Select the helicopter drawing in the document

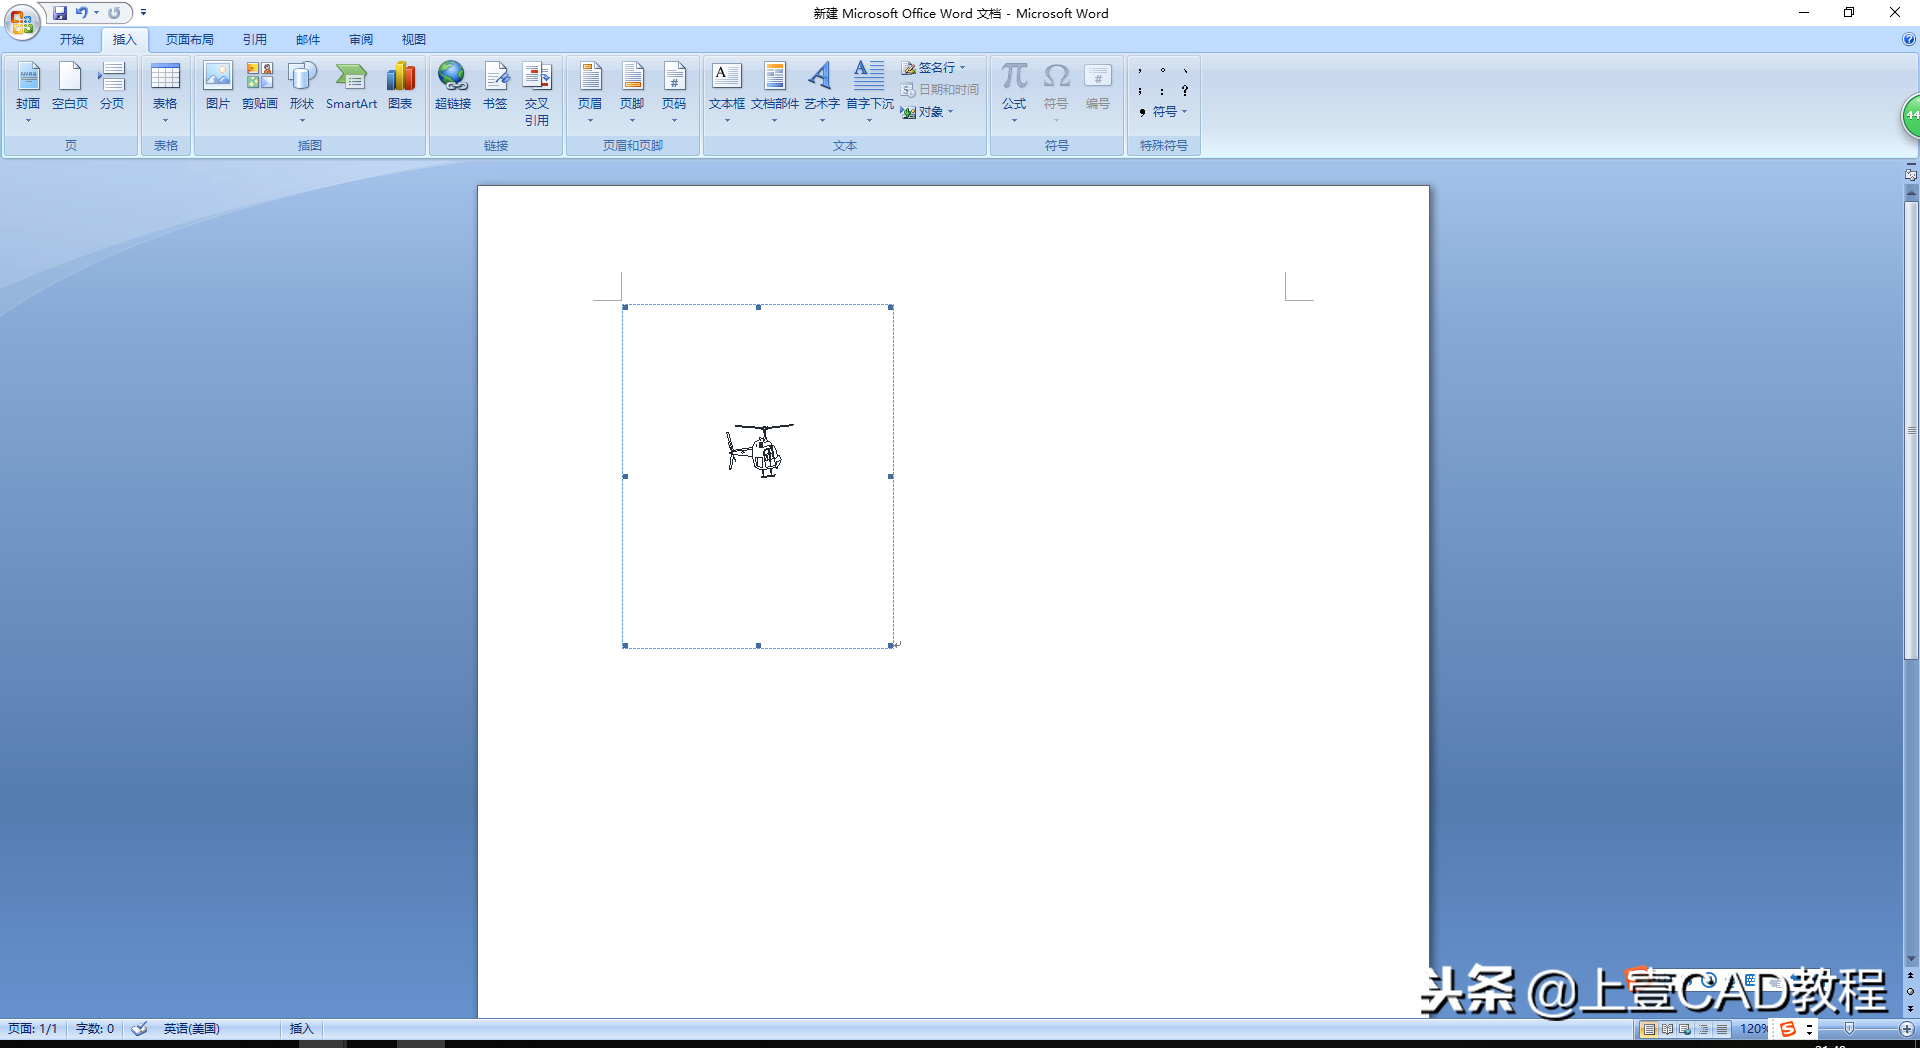pos(759,450)
